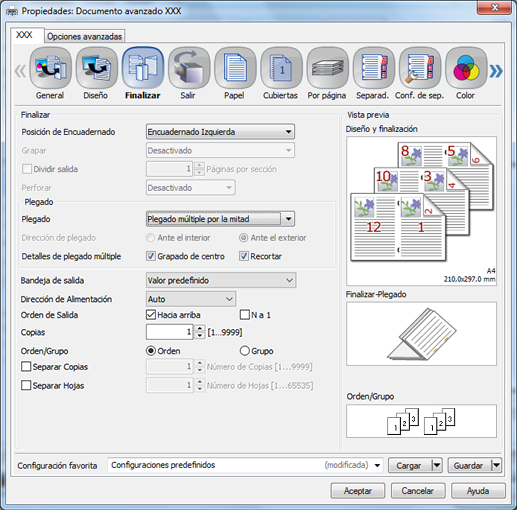Image resolution: width=517 pixels, height=510 pixels.
Task: Enable Separar Copias checkbox
Action: pos(26,367)
